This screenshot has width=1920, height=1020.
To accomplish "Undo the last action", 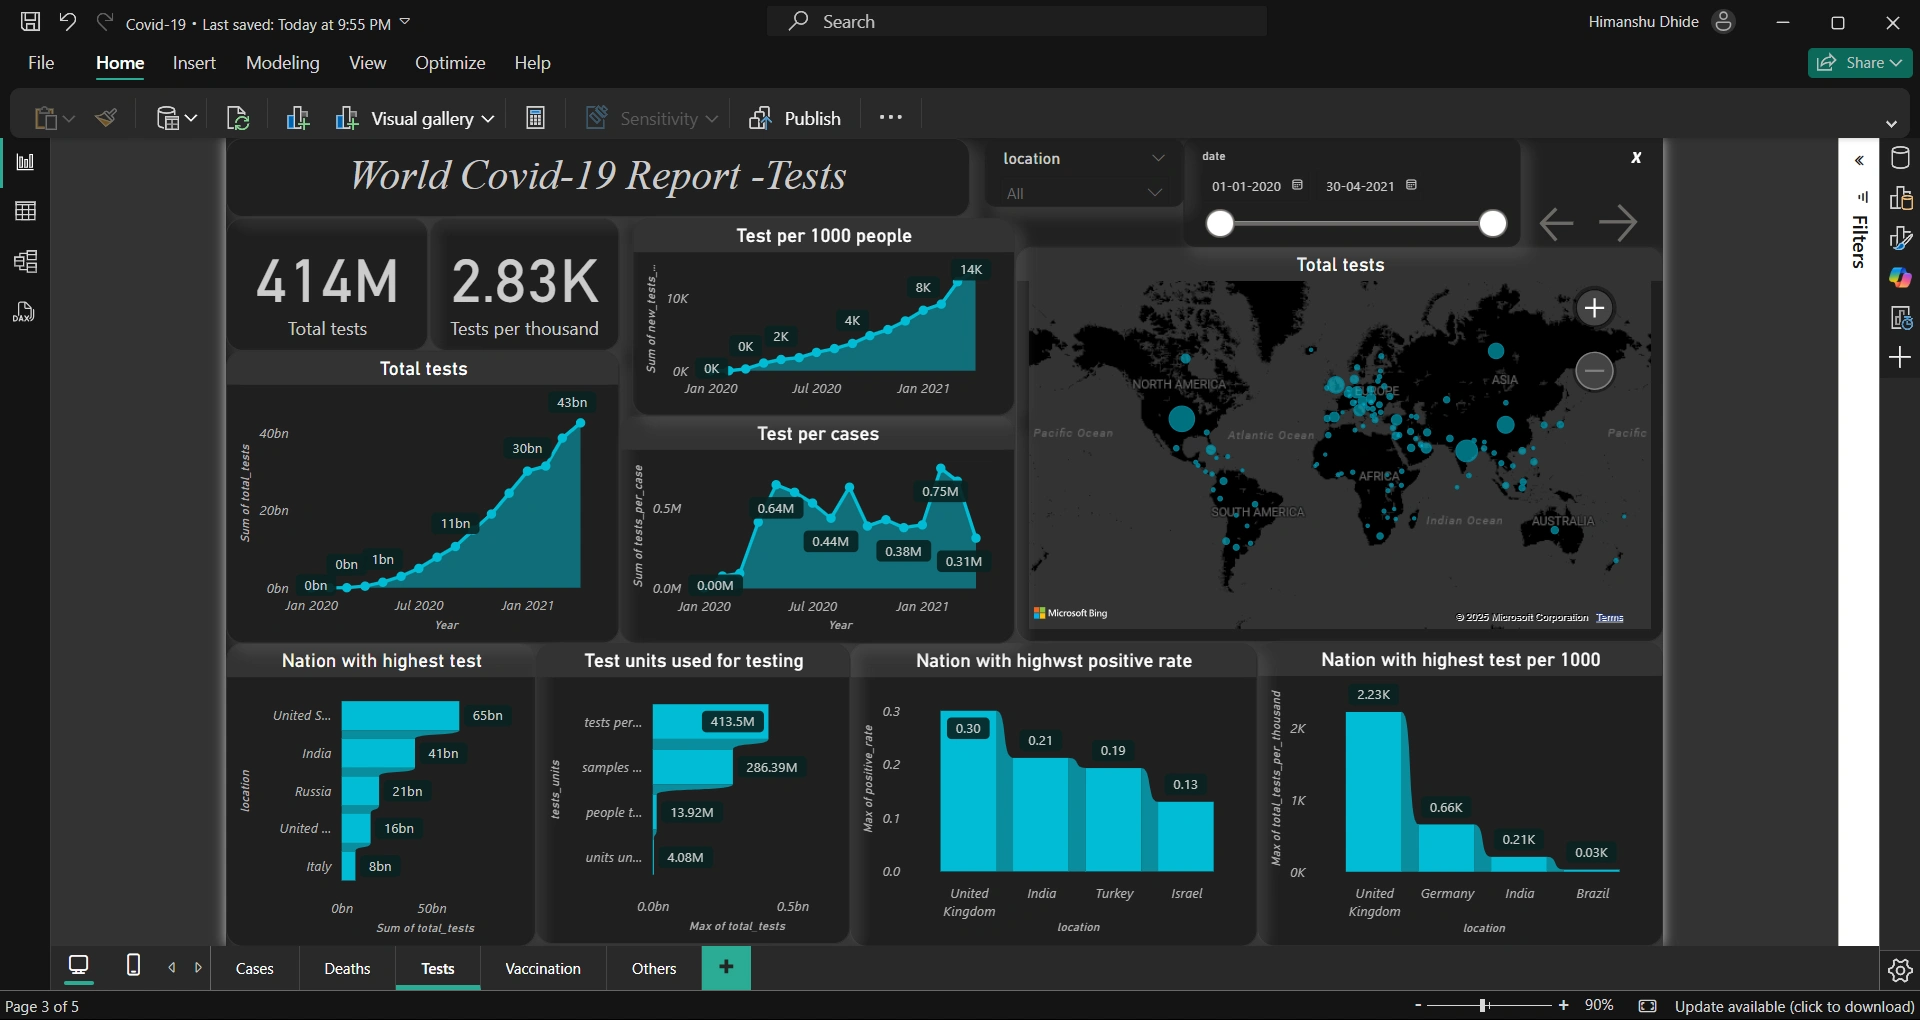I will tap(67, 22).
